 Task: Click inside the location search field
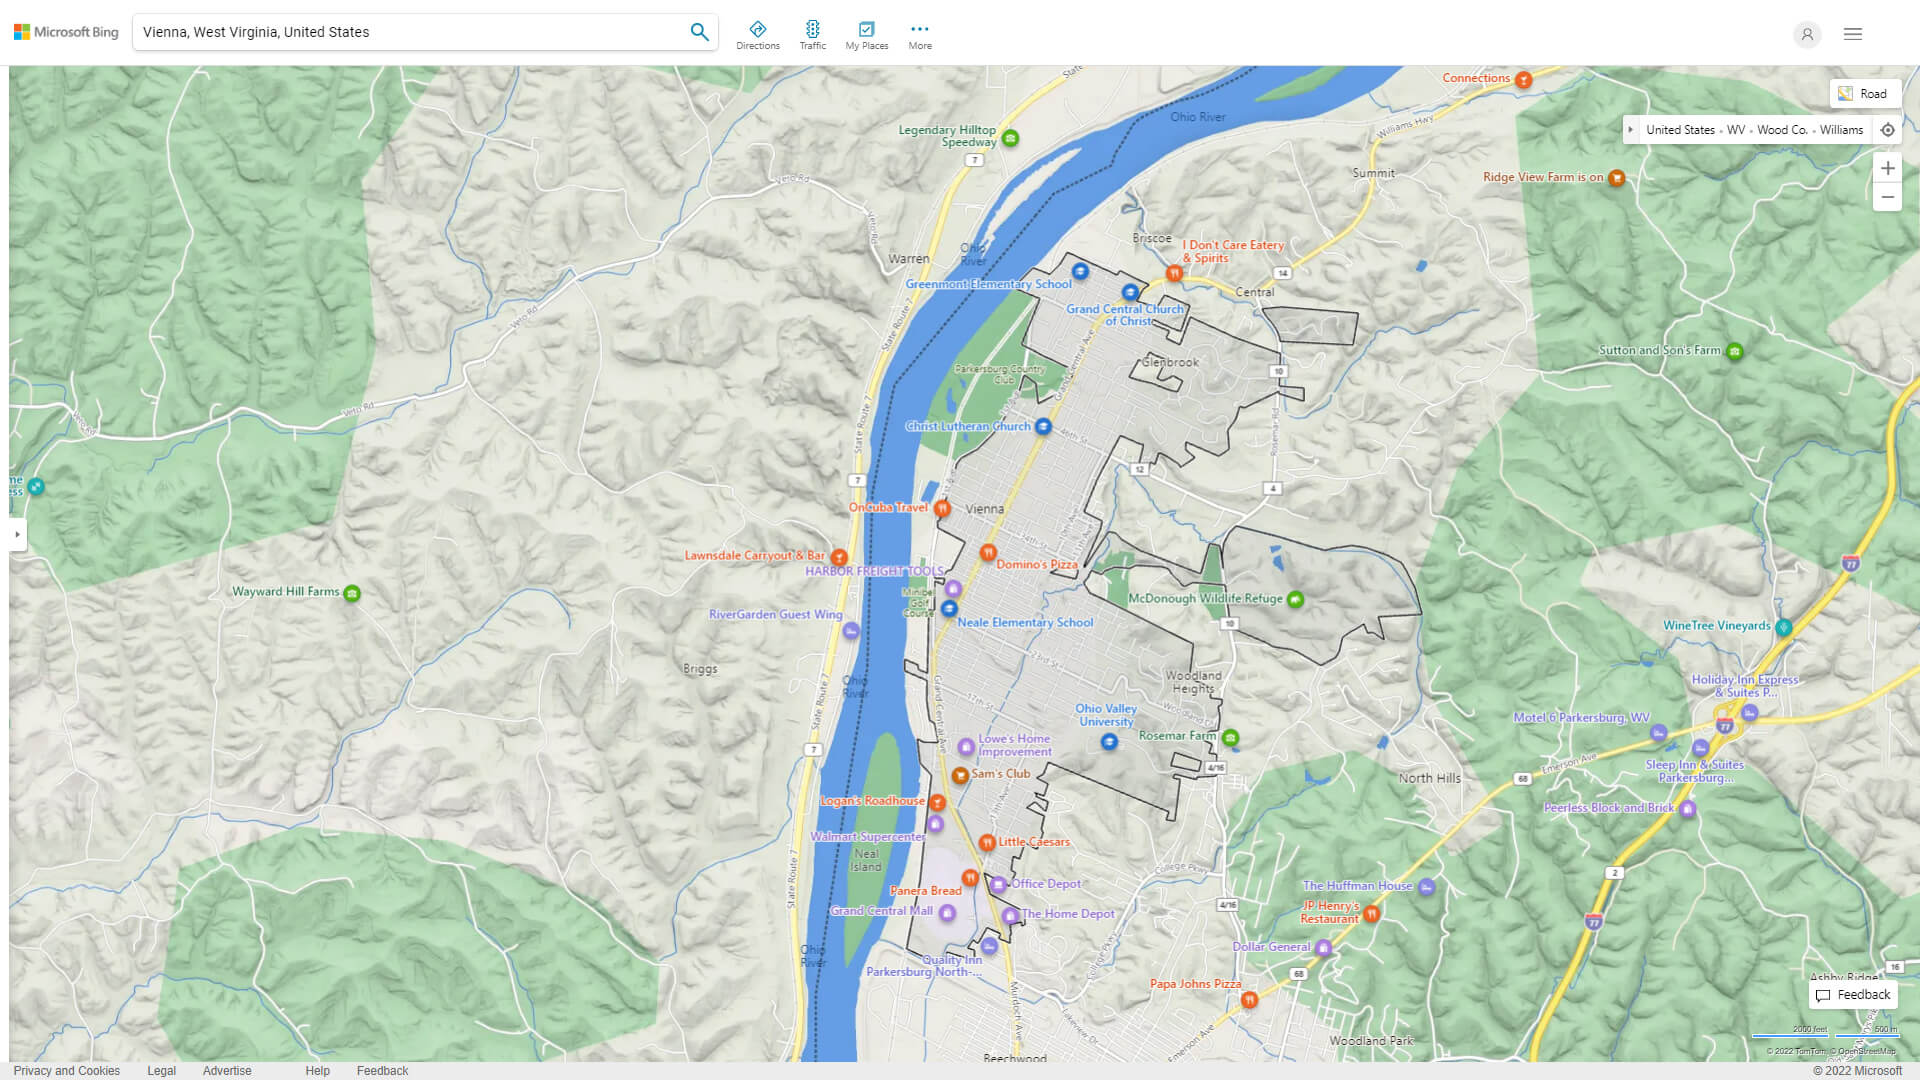400,31
